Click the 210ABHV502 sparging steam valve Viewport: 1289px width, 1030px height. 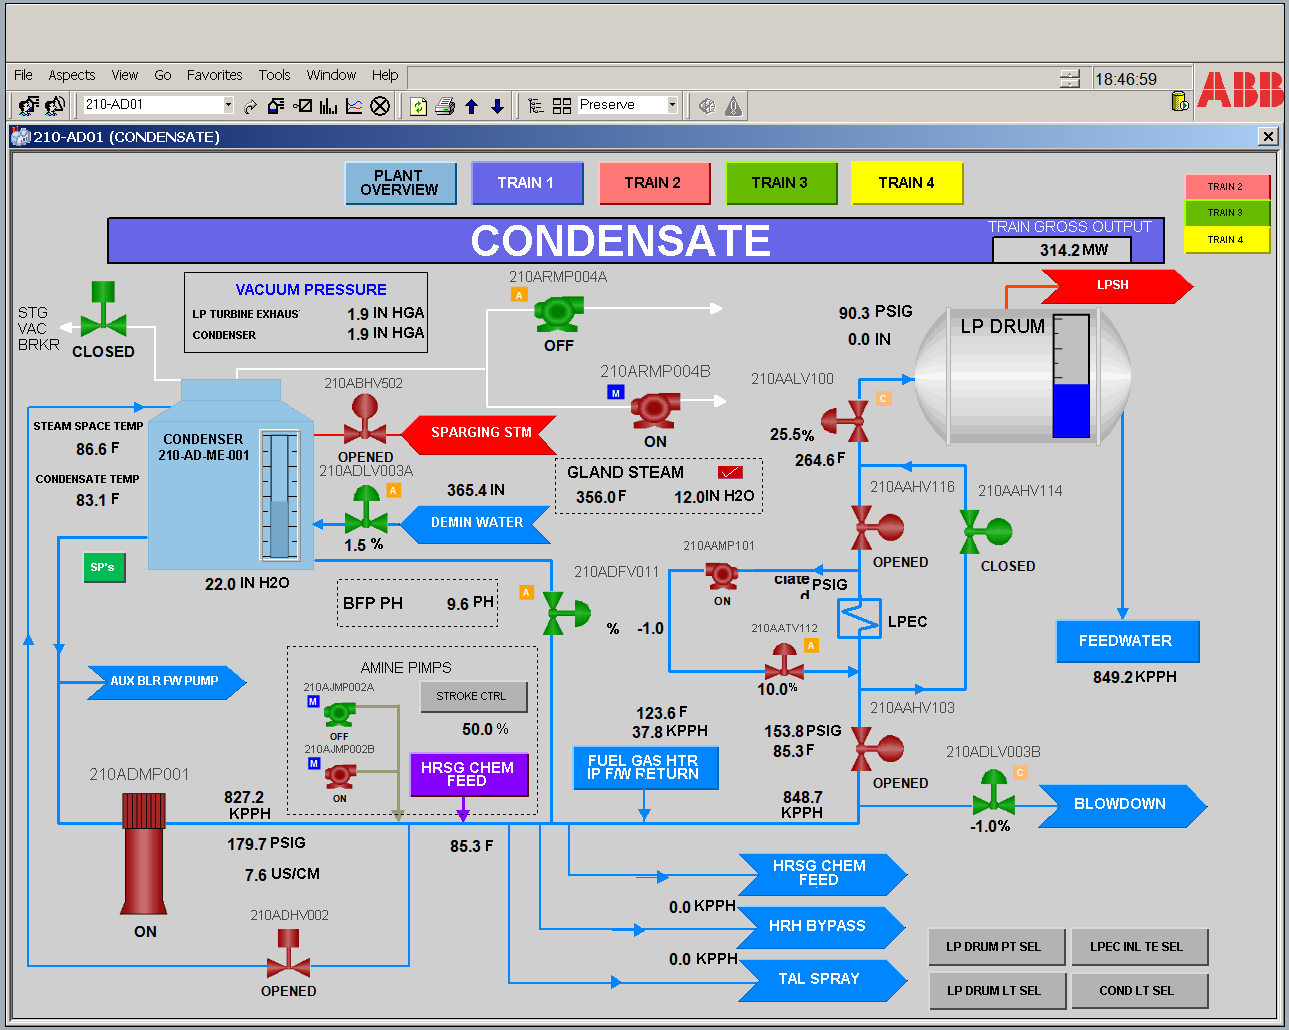[365, 420]
